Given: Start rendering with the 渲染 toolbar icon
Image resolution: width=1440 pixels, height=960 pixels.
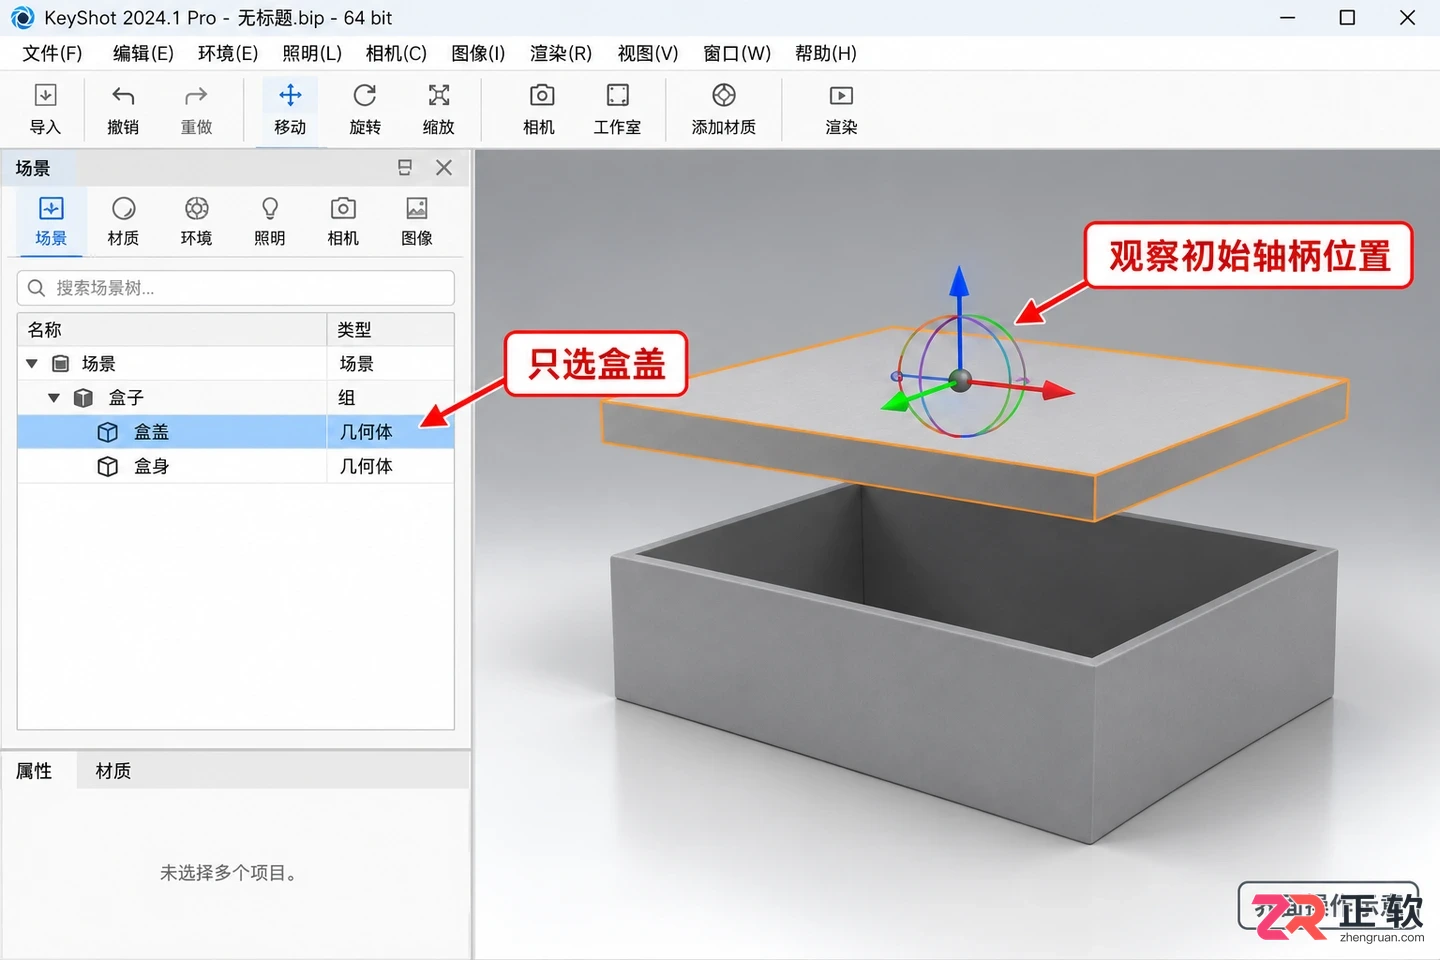Looking at the screenshot, I should pyautogui.click(x=841, y=109).
